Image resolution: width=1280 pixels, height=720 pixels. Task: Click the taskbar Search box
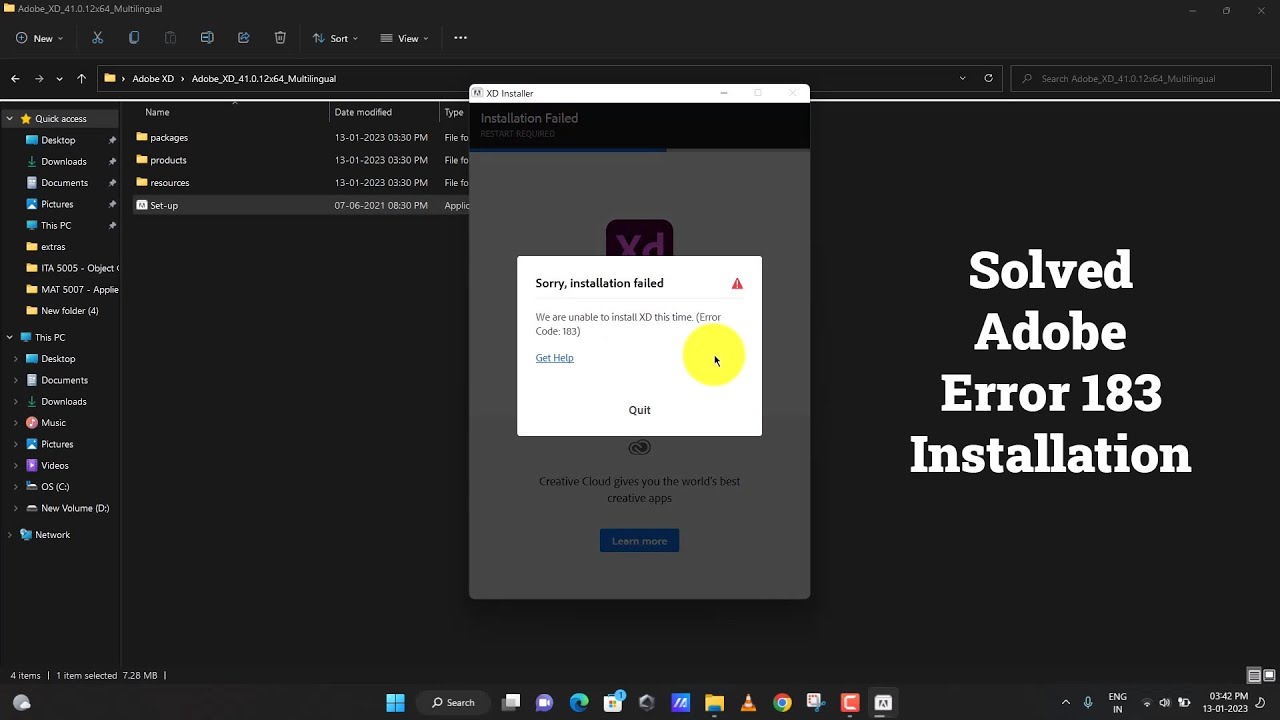(x=454, y=703)
